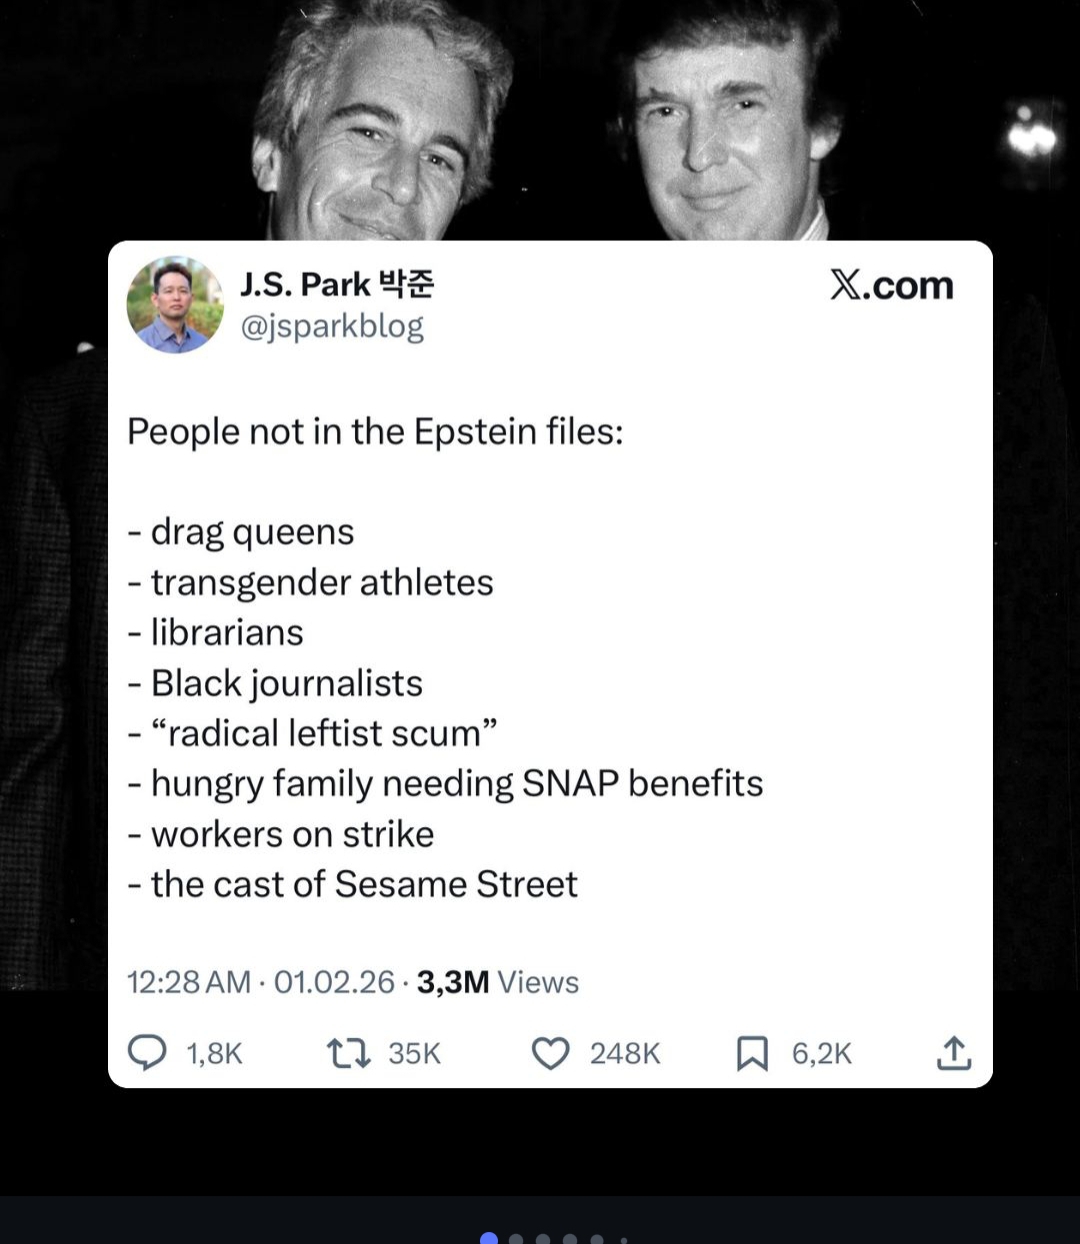This screenshot has width=1080, height=1244.
Task: Bookmark the post with the bookmark icon
Action: point(752,1053)
